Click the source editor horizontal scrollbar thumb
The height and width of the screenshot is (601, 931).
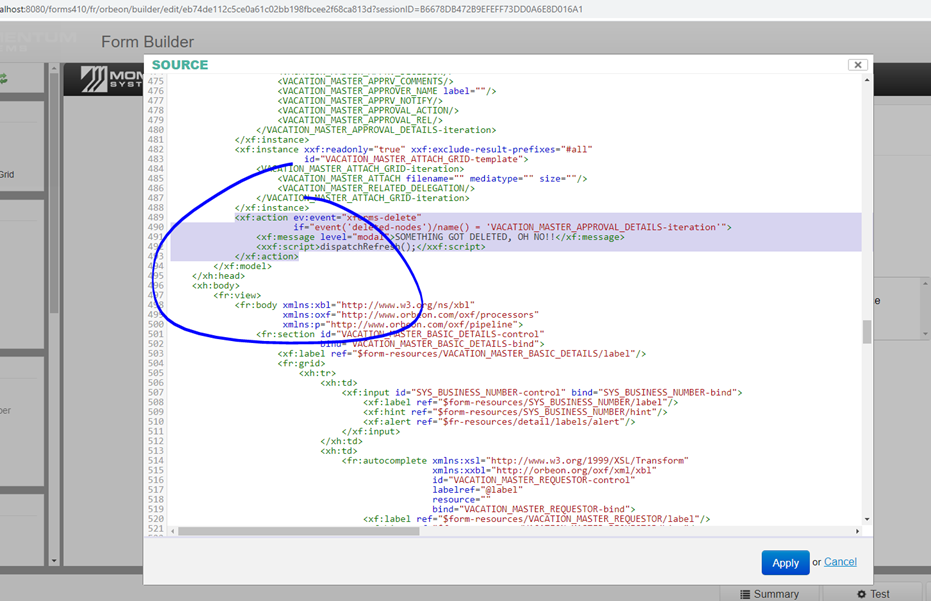click(299, 531)
